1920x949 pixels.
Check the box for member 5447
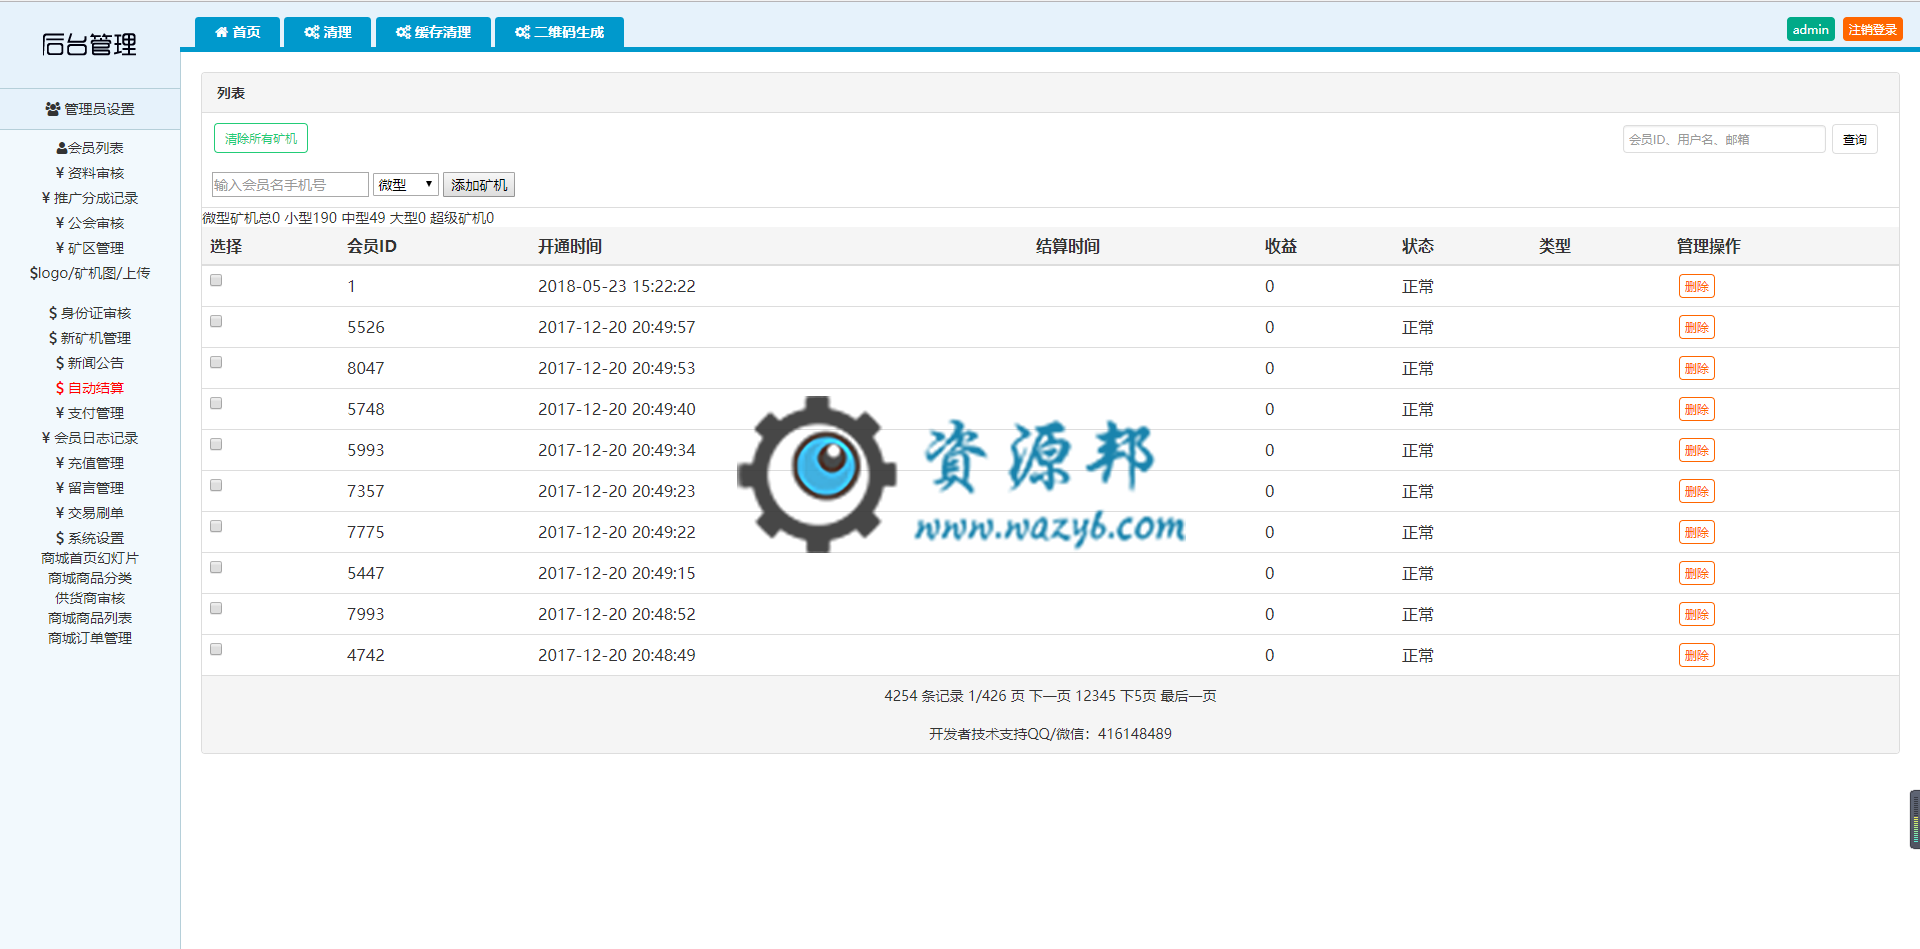pyautogui.click(x=216, y=567)
